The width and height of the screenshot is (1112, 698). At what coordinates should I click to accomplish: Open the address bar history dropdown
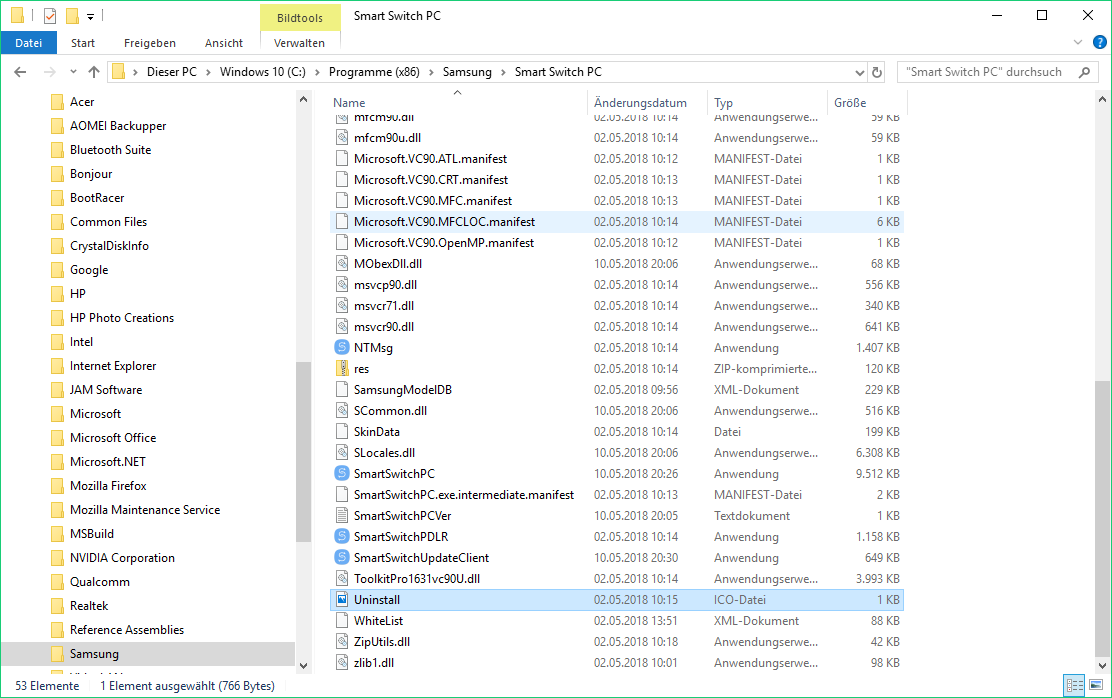[860, 72]
